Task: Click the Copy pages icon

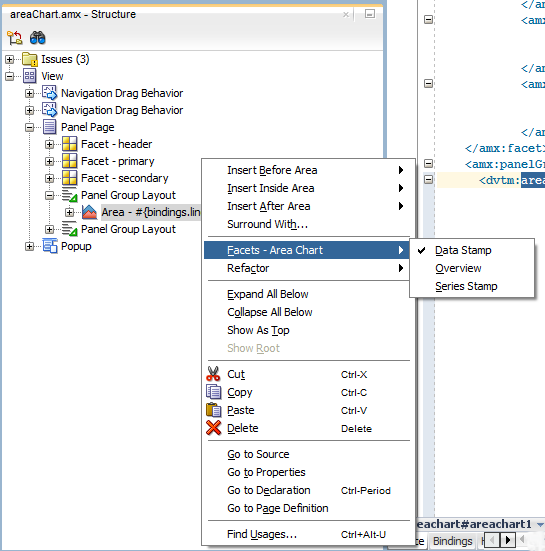Action: (x=214, y=392)
